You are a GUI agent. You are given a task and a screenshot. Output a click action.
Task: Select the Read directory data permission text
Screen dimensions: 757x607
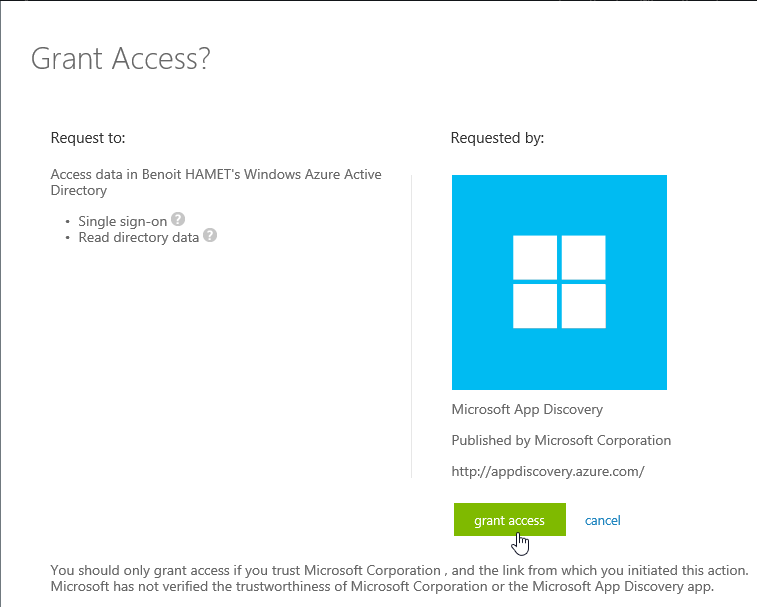(x=139, y=238)
